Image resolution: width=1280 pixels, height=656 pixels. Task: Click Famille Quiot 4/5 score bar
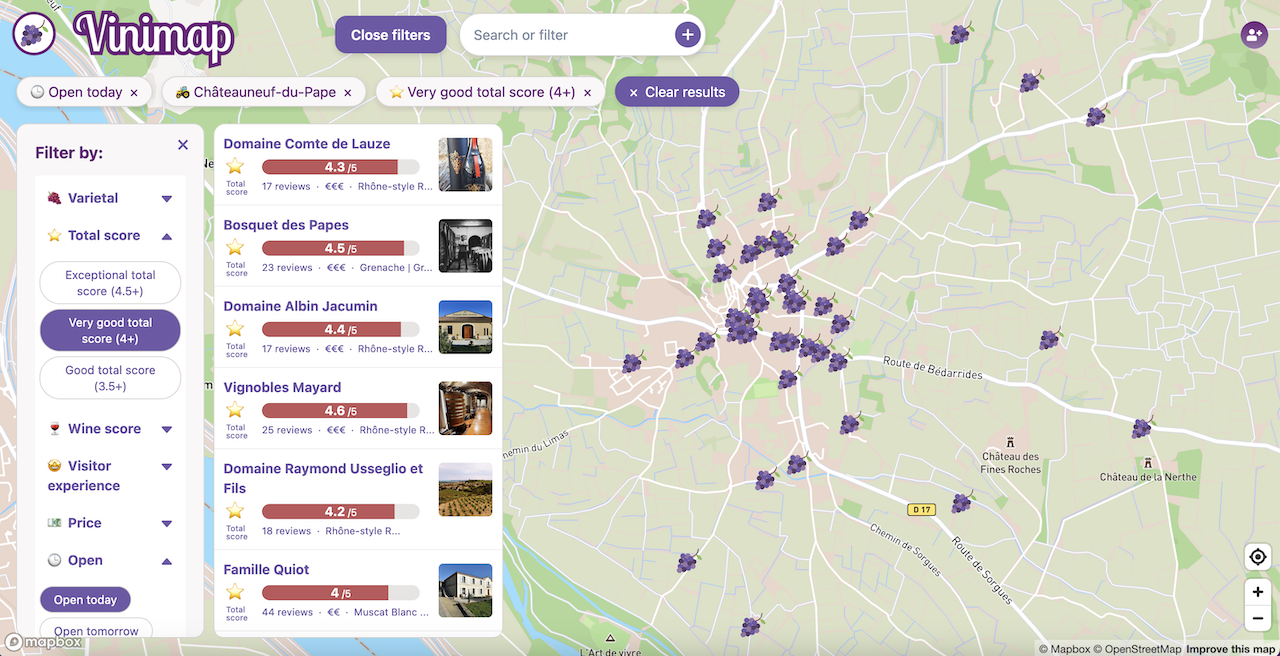point(340,593)
